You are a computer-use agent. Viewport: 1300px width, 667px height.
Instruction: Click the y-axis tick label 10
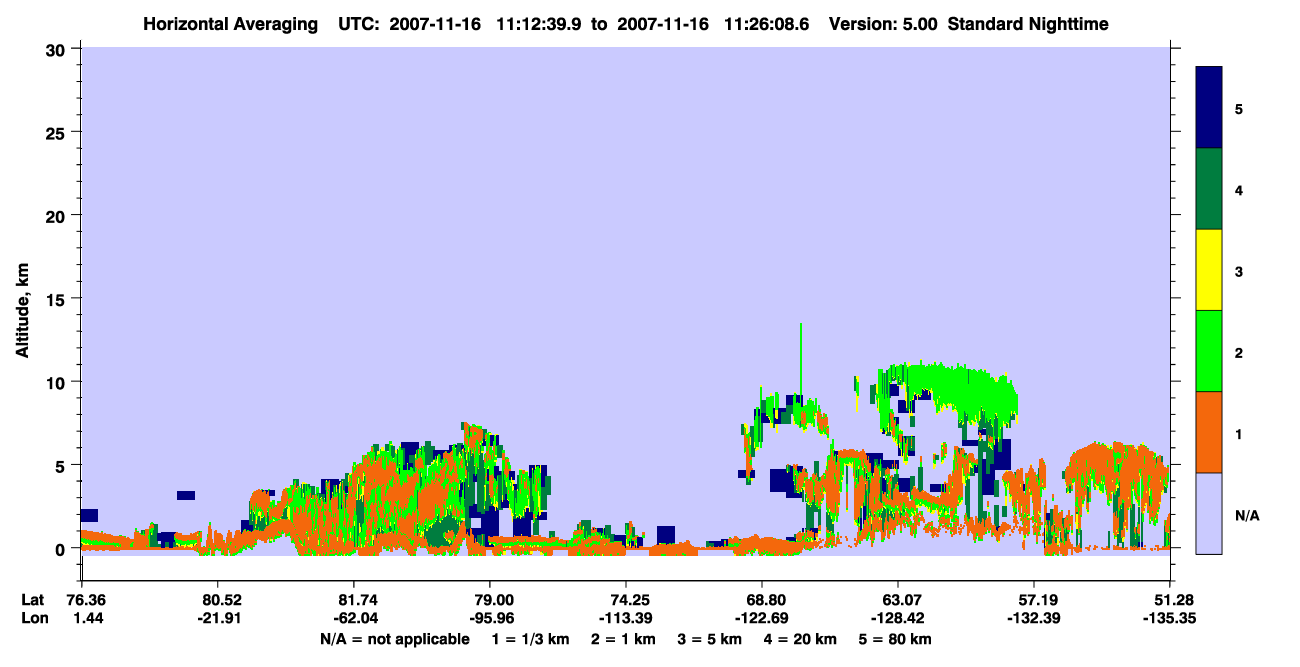(58, 382)
